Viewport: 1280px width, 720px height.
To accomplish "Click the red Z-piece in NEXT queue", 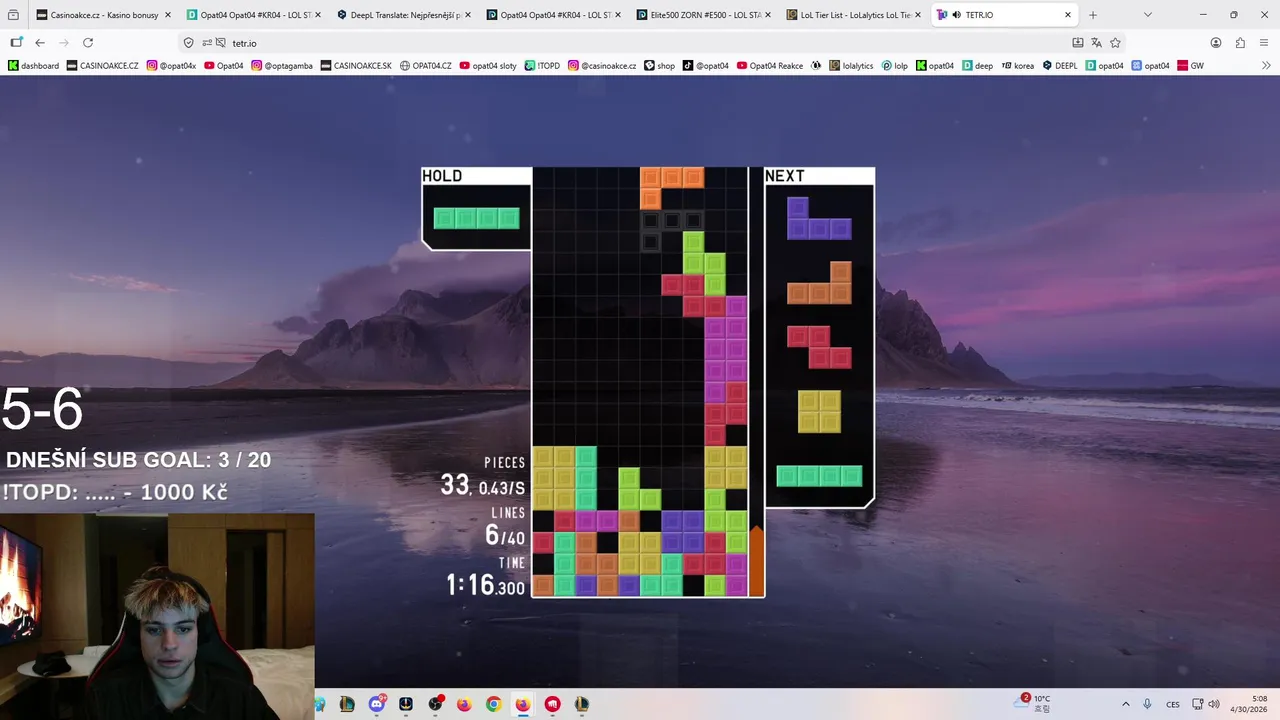I will [819, 347].
